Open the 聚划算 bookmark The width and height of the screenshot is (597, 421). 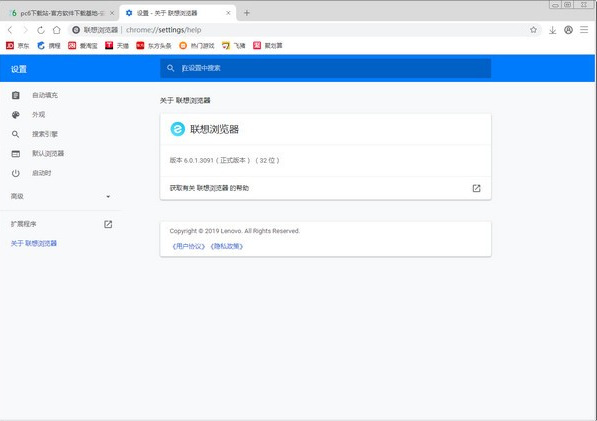coord(268,46)
